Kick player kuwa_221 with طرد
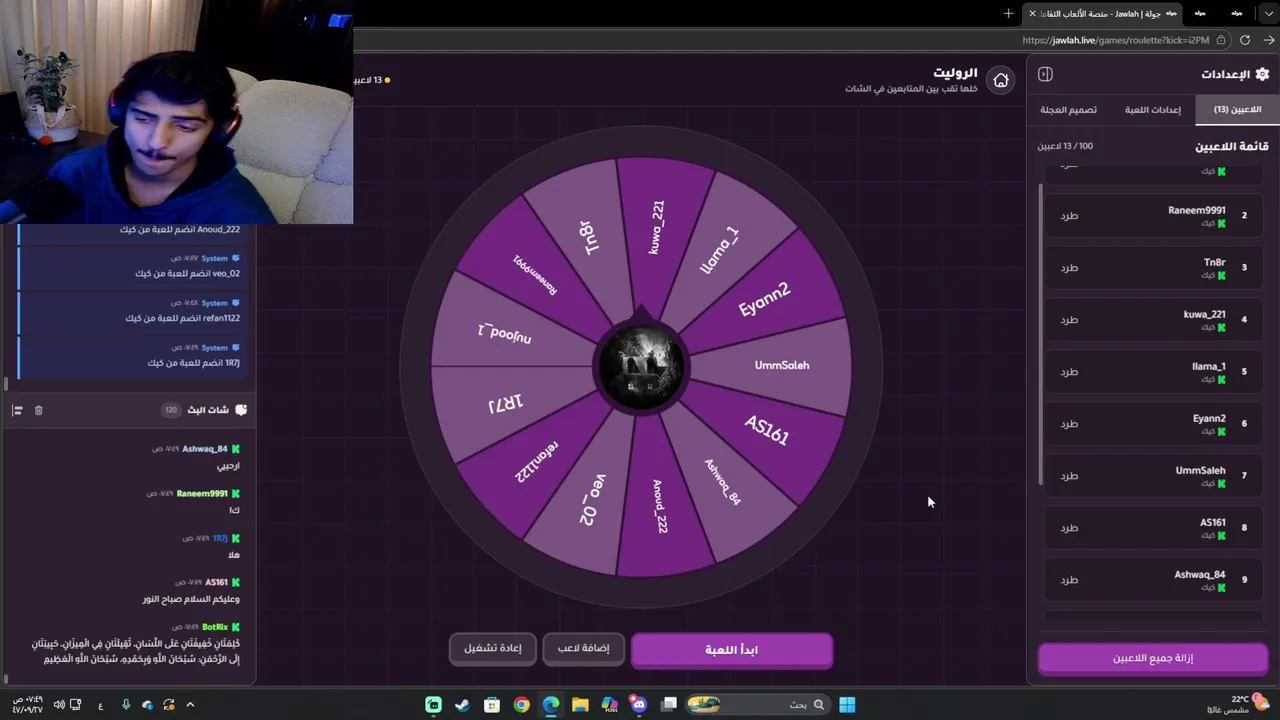Image resolution: width=1280 pixels, height=720 pixels. pyautogui.click(x=1069, y=320)
